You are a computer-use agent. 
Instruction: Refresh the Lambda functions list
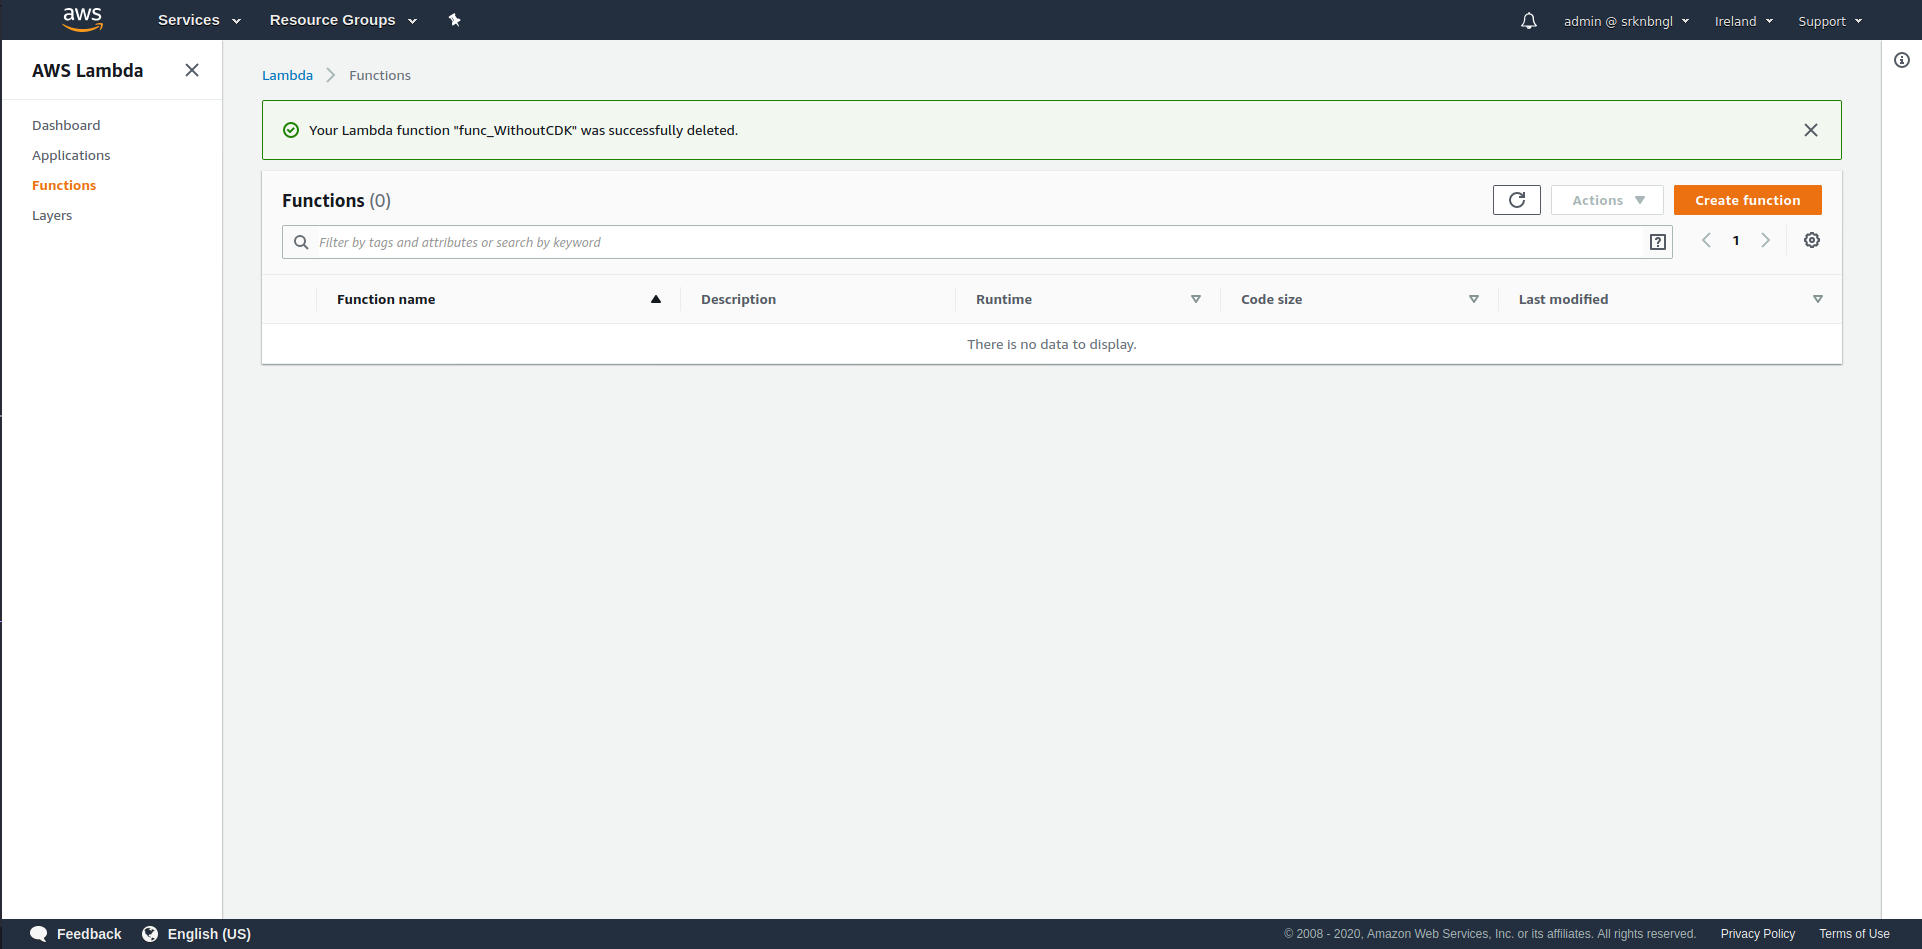point(1516,200)
